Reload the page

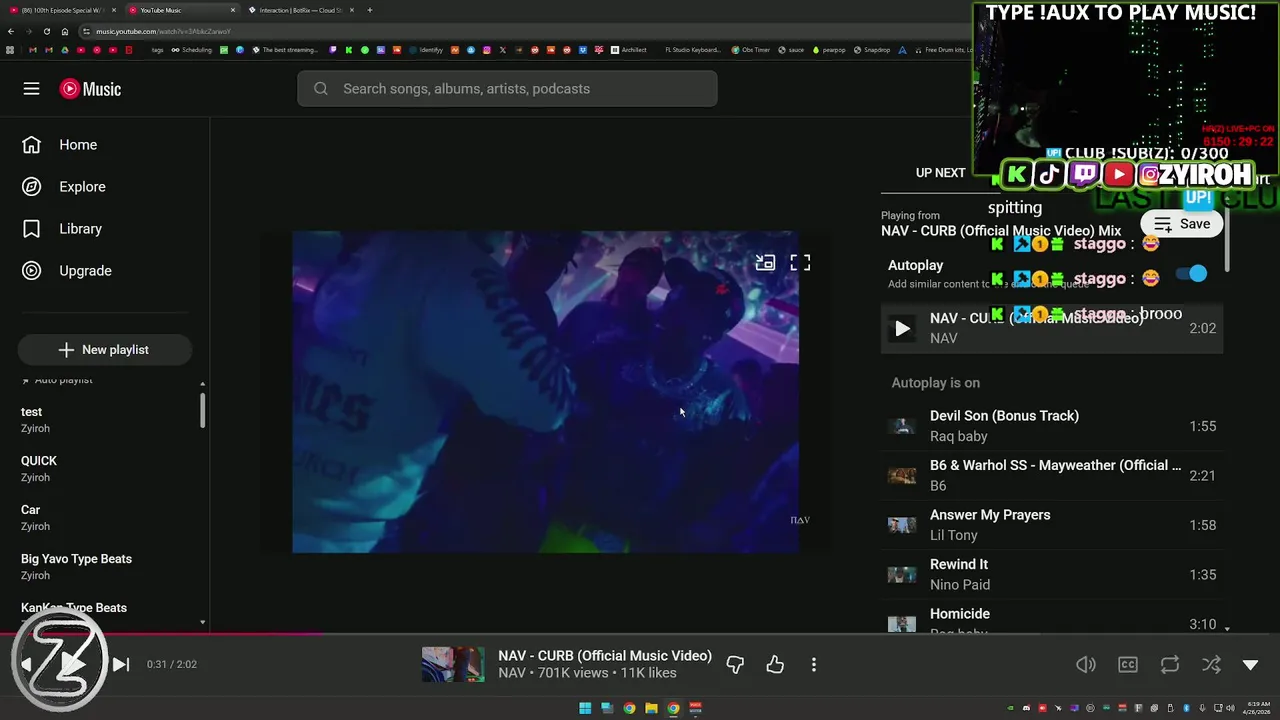46,31
